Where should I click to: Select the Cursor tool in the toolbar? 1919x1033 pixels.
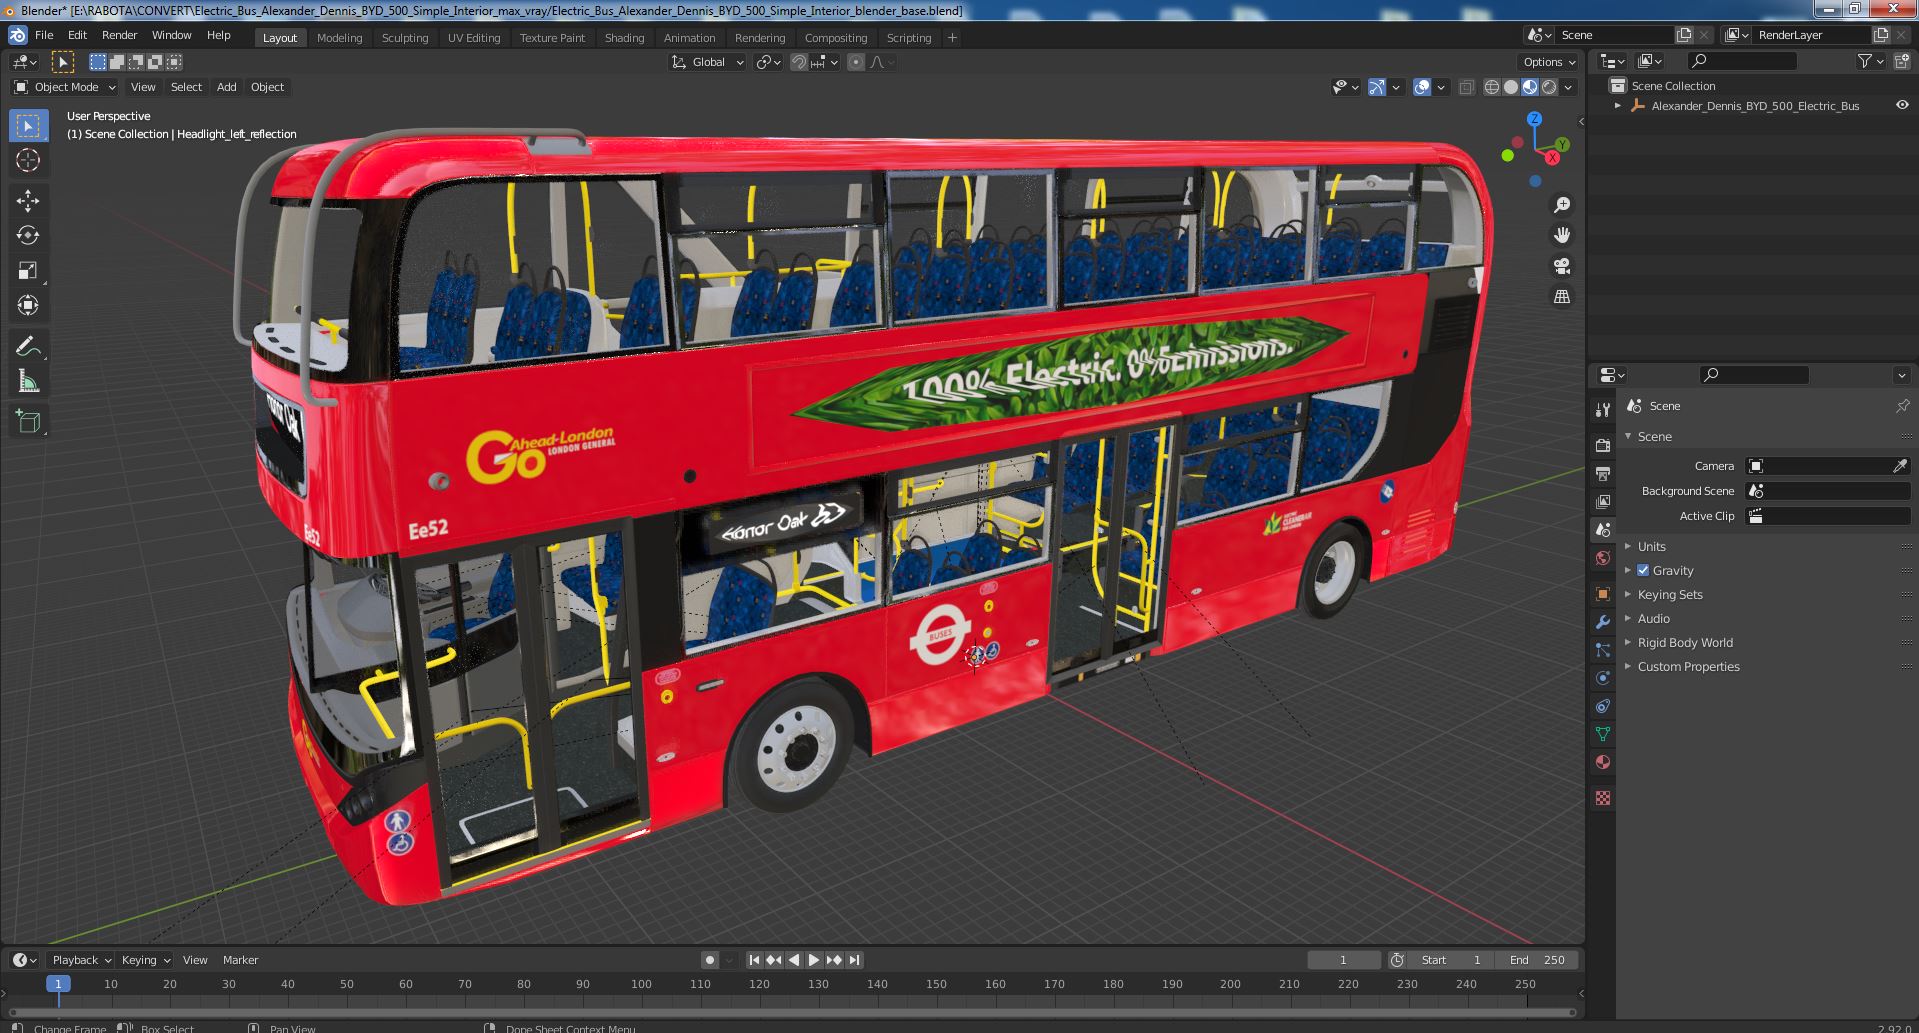[x=28, y=160]
